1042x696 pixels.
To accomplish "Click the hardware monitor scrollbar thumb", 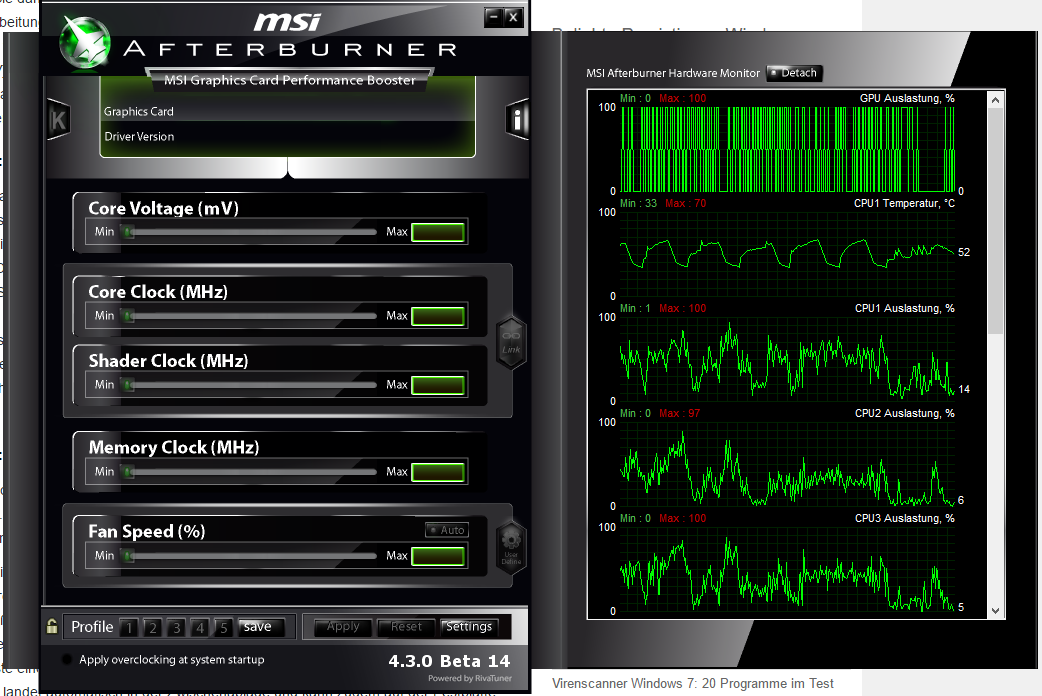I will click(995, 221).
